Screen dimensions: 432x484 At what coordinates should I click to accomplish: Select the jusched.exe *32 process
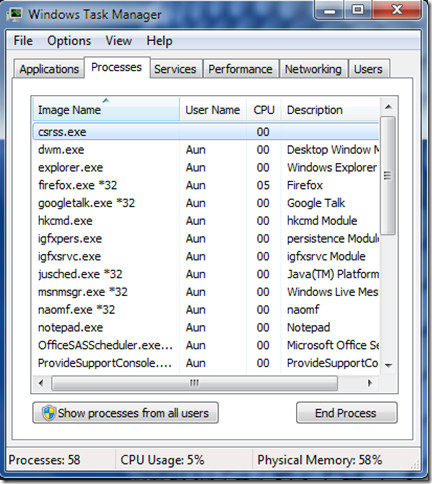(206, 274)
